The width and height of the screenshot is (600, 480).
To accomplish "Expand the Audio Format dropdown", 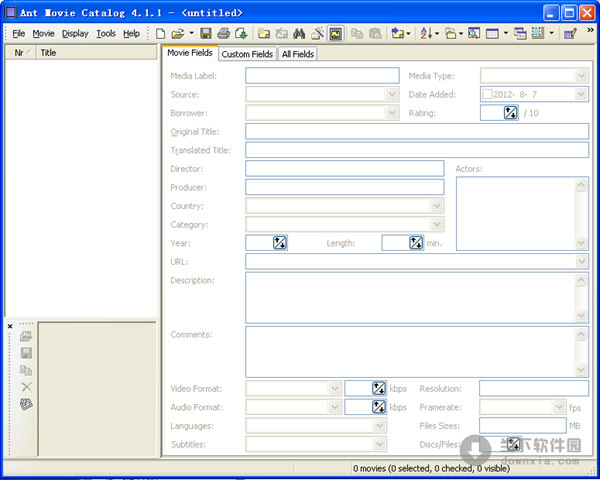I will (335, 407).
